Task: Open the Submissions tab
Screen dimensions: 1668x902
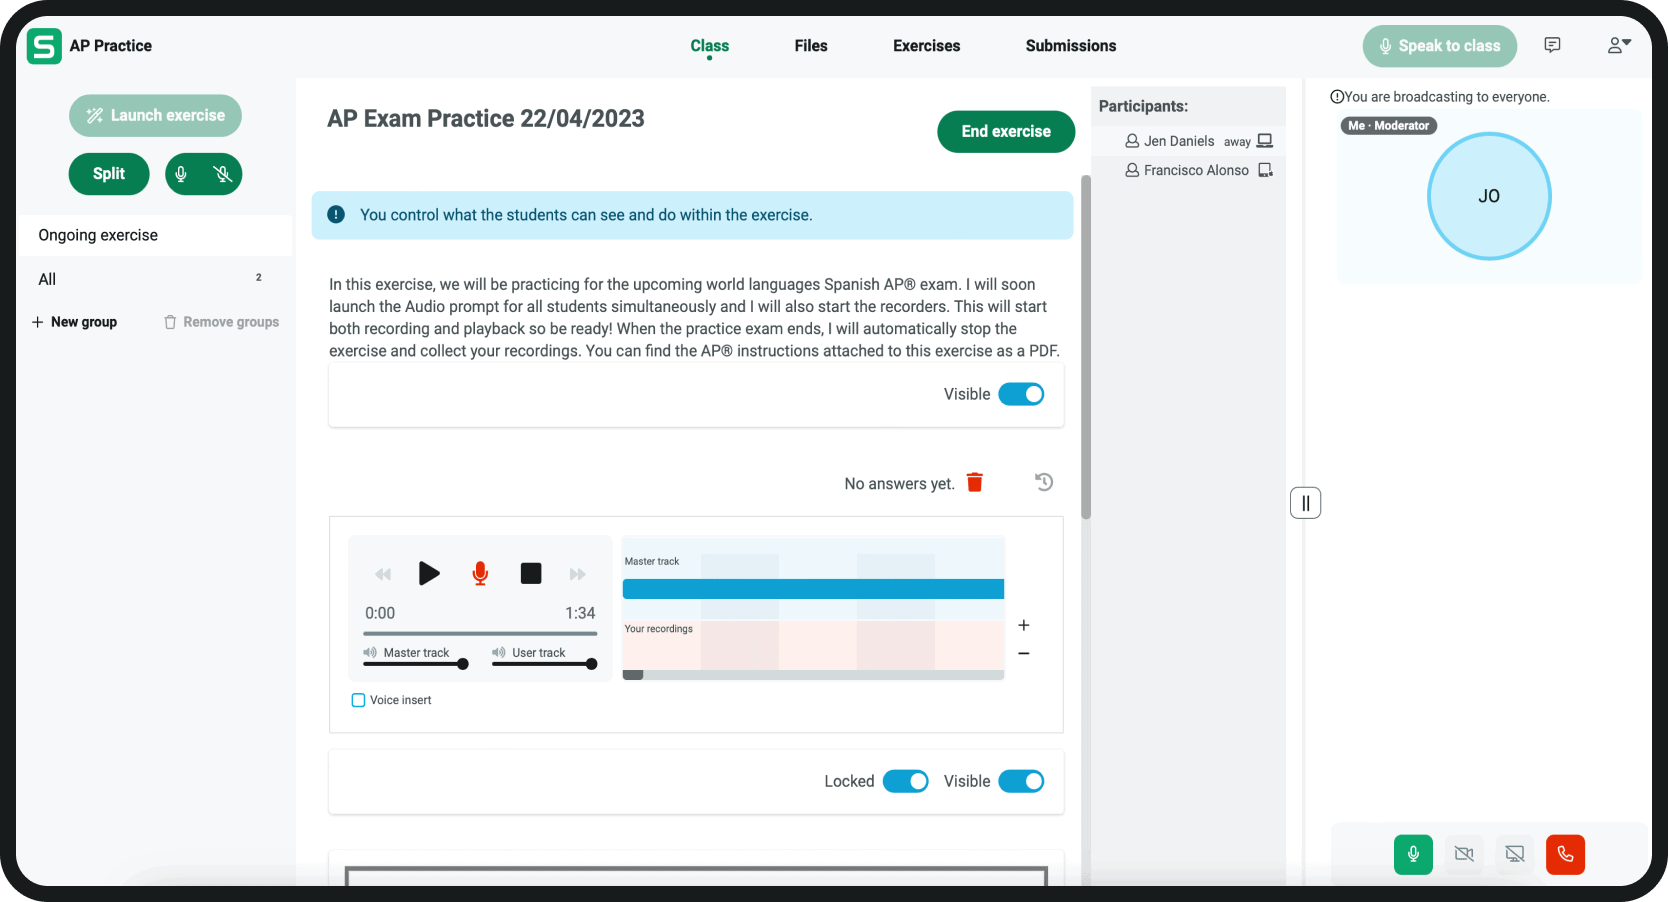Action: 1070,46
